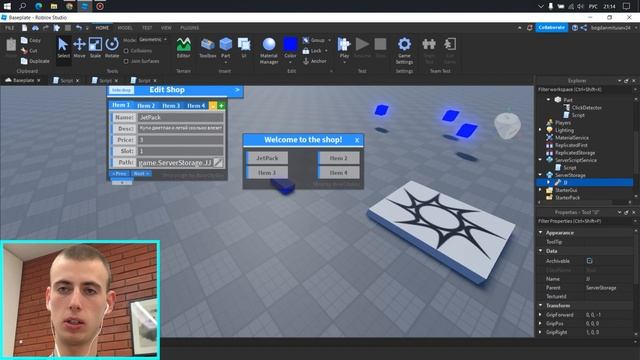Image resolution: width=640 pixels, height=360 pixels.
Task: Click the Group icon
Action: (x=306, y=40)
